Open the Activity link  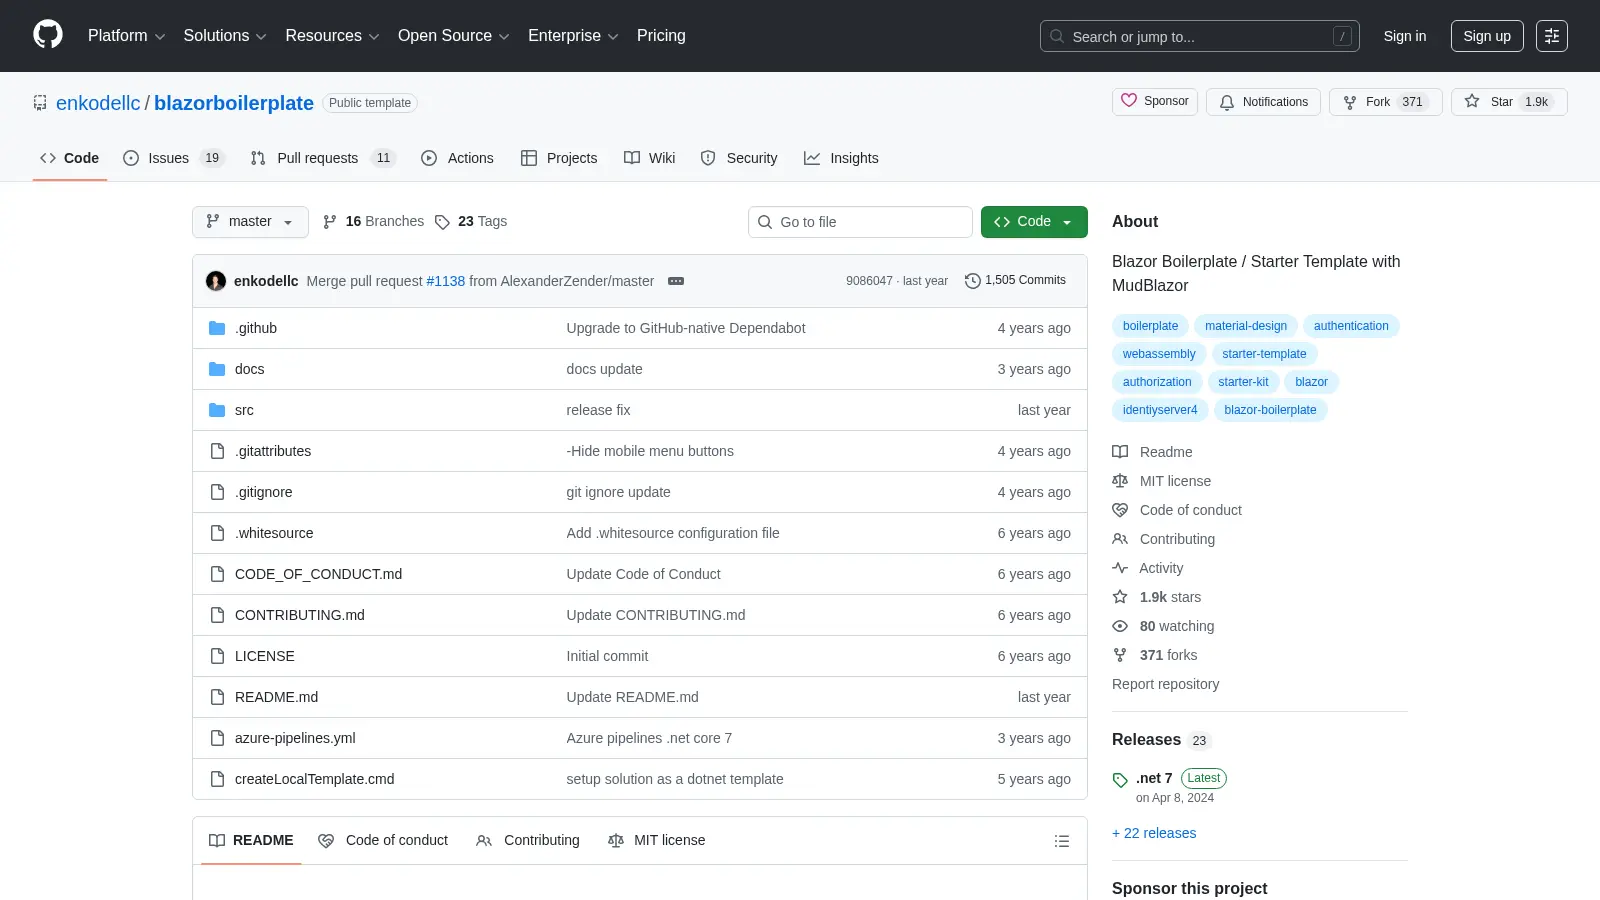[x=1148, y=568]
